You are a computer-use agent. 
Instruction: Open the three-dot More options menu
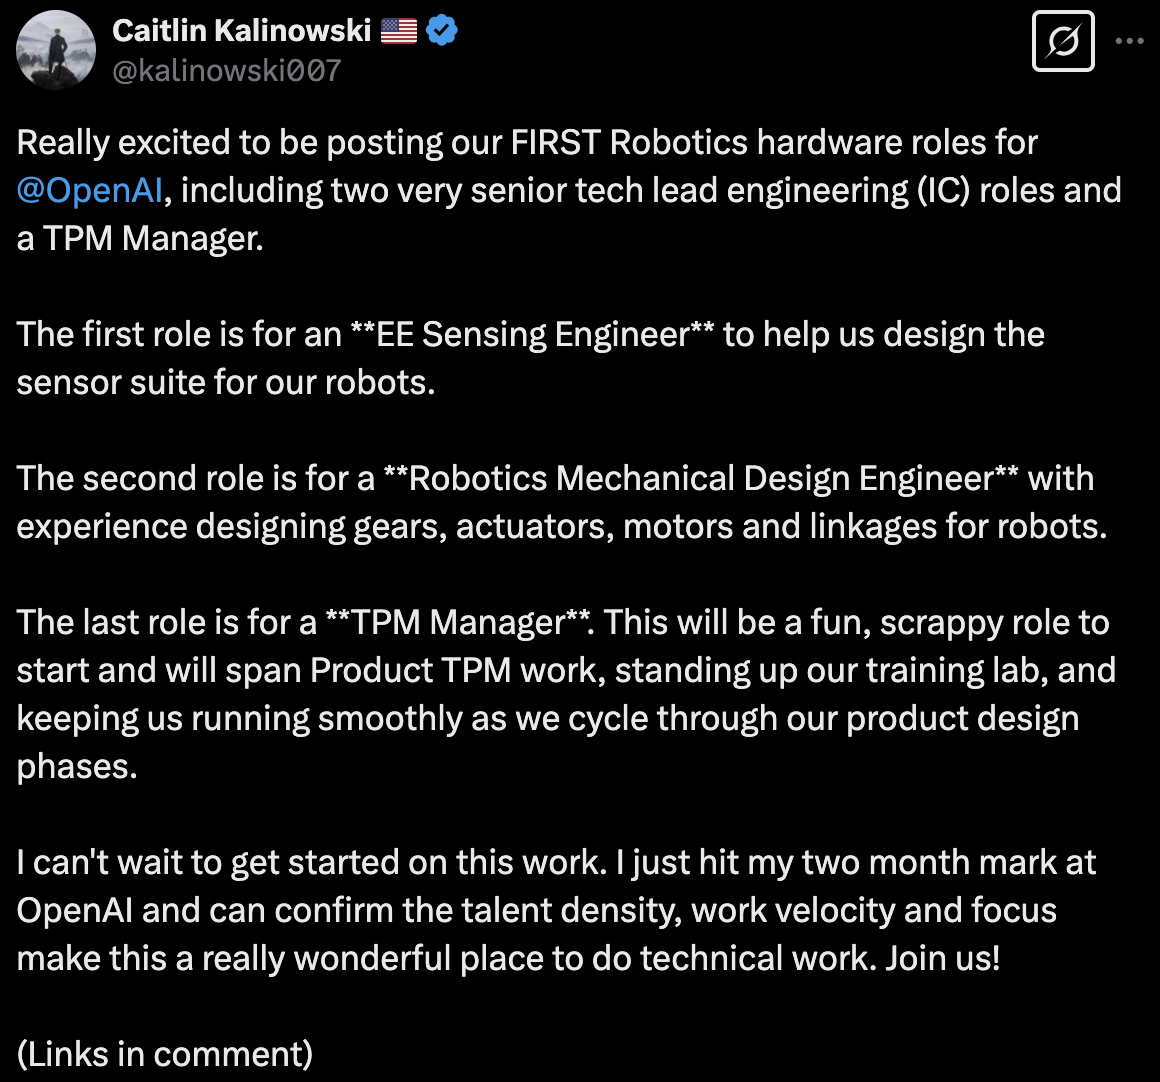1129,42
